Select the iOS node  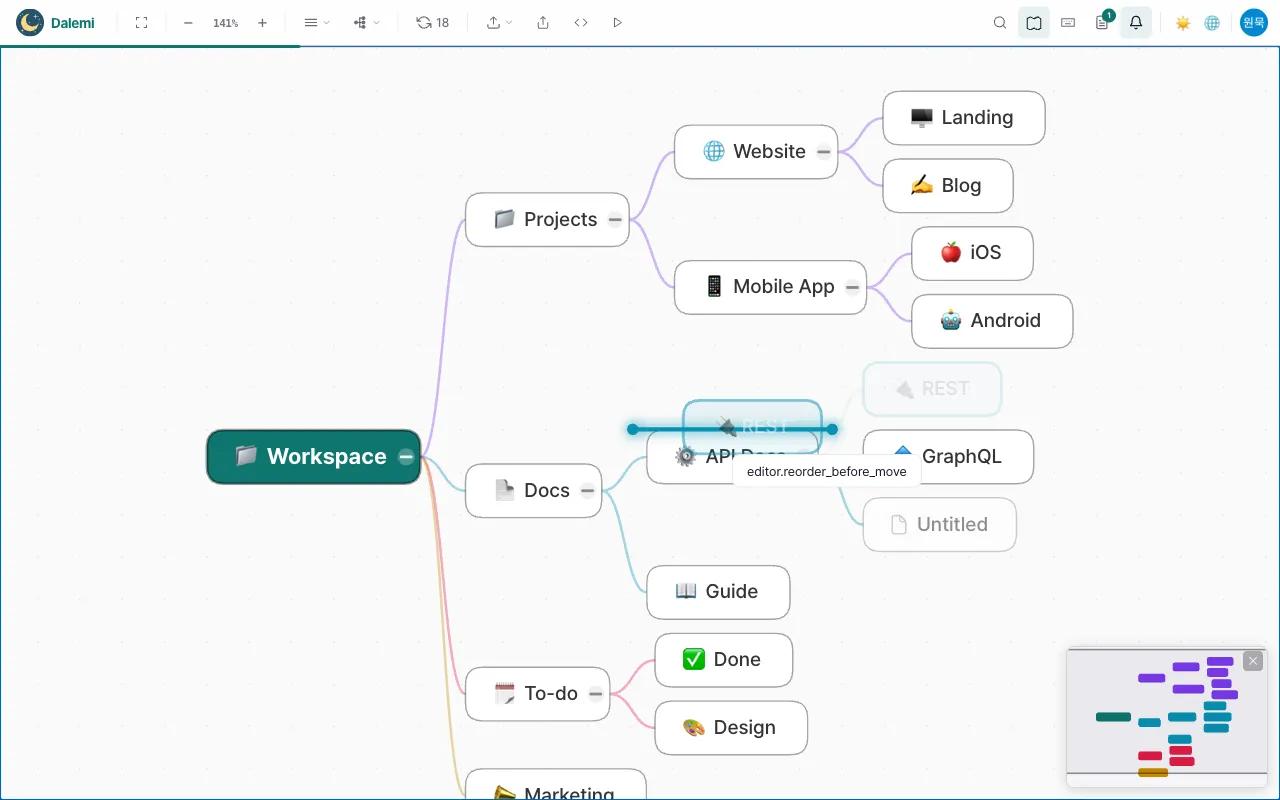coord(972,253)
